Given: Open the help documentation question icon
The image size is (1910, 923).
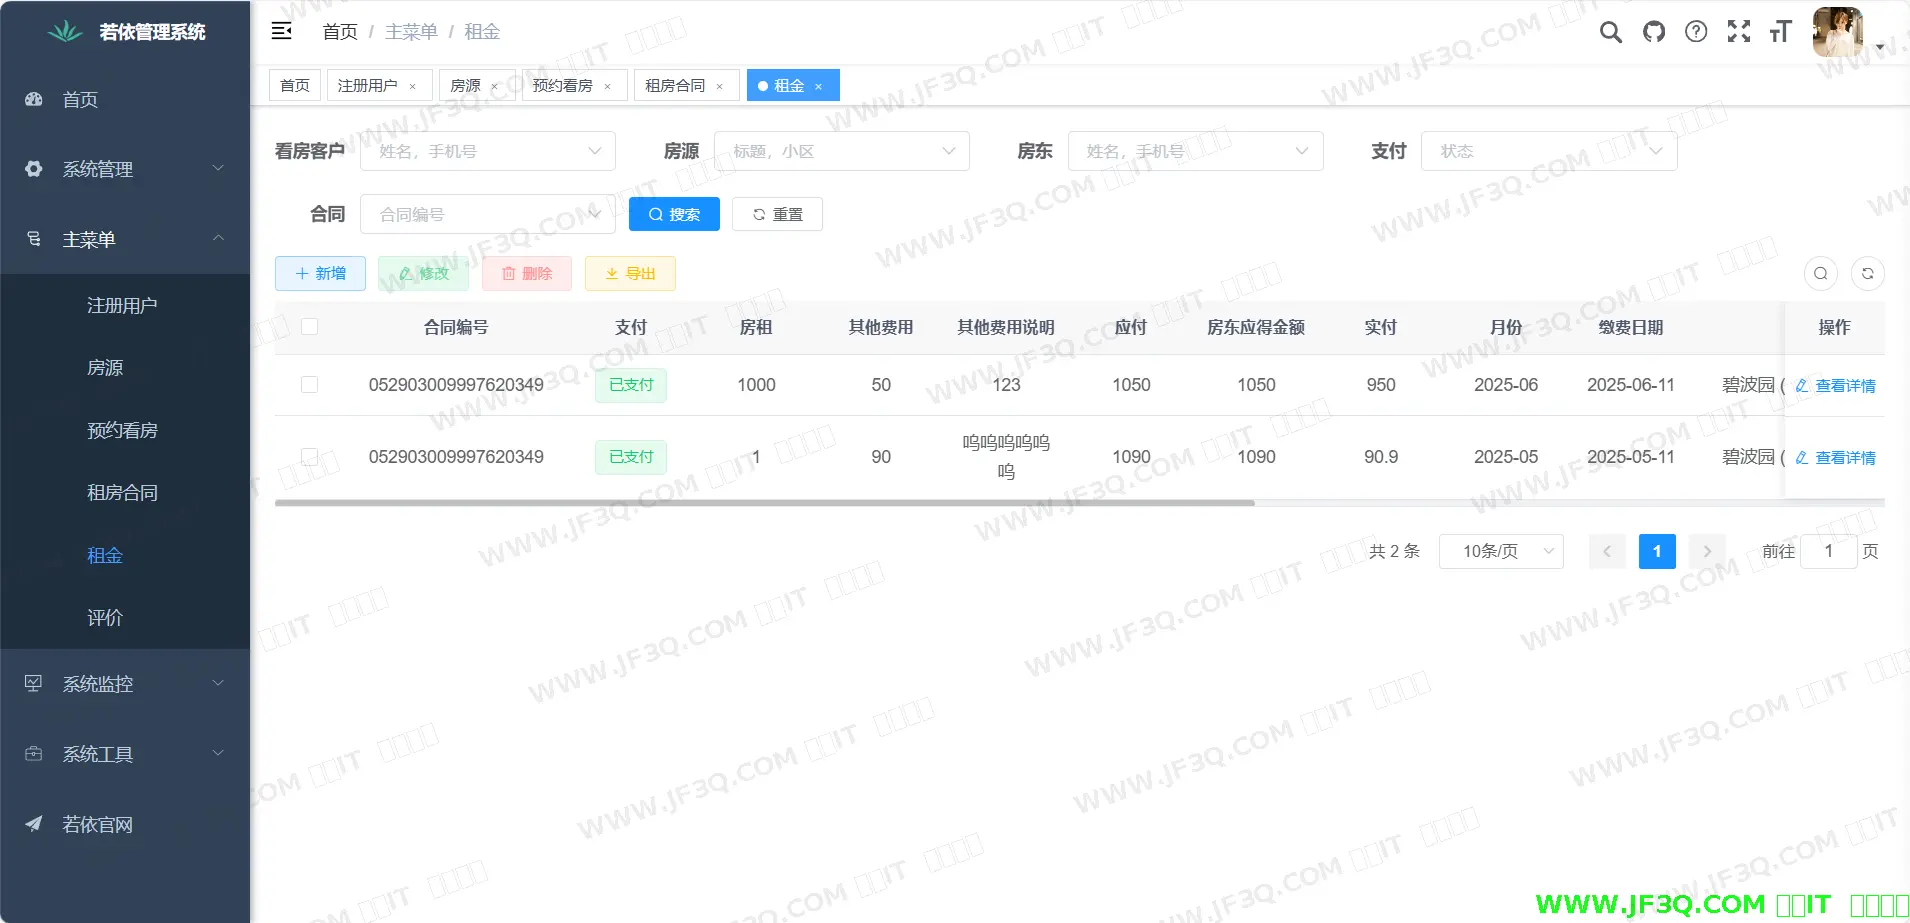Looking at the screenshot, I should coord(1696,32).
